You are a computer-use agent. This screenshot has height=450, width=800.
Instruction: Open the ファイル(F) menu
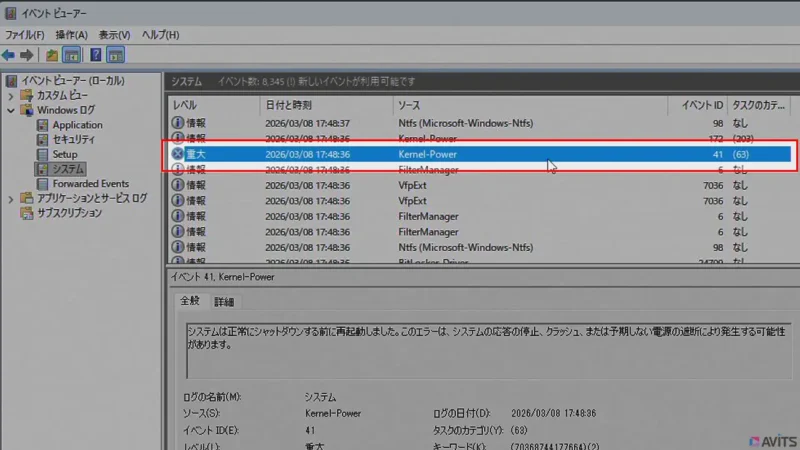point(25,35)
